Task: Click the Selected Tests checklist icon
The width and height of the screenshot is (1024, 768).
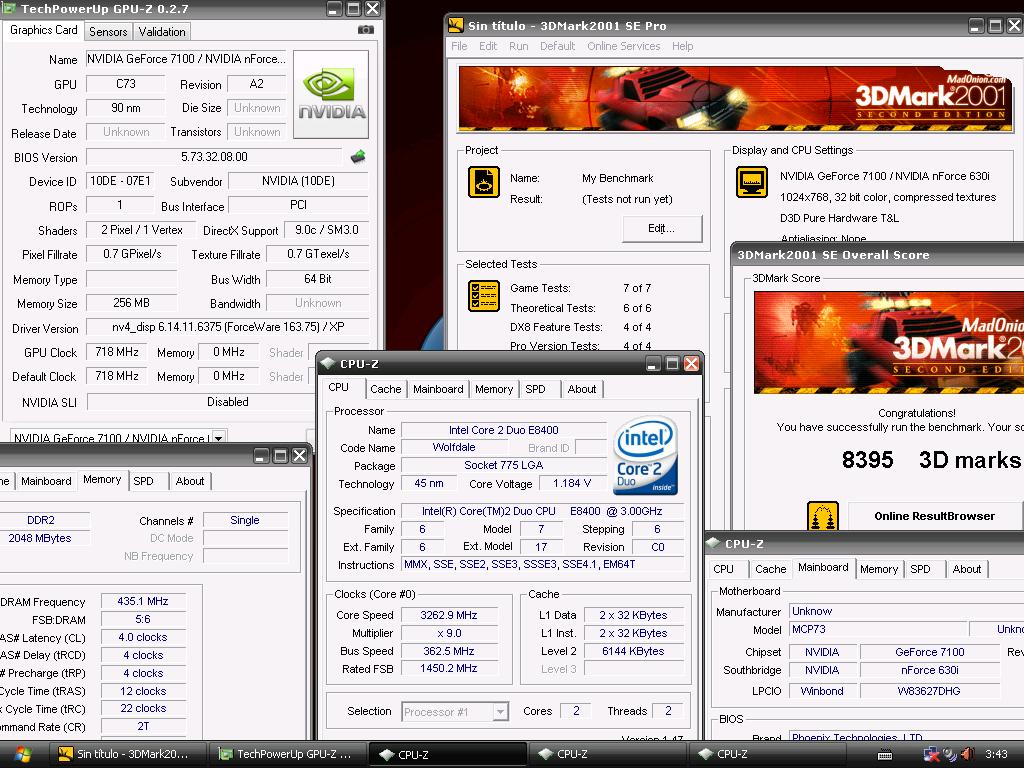Action: (484, 296)
